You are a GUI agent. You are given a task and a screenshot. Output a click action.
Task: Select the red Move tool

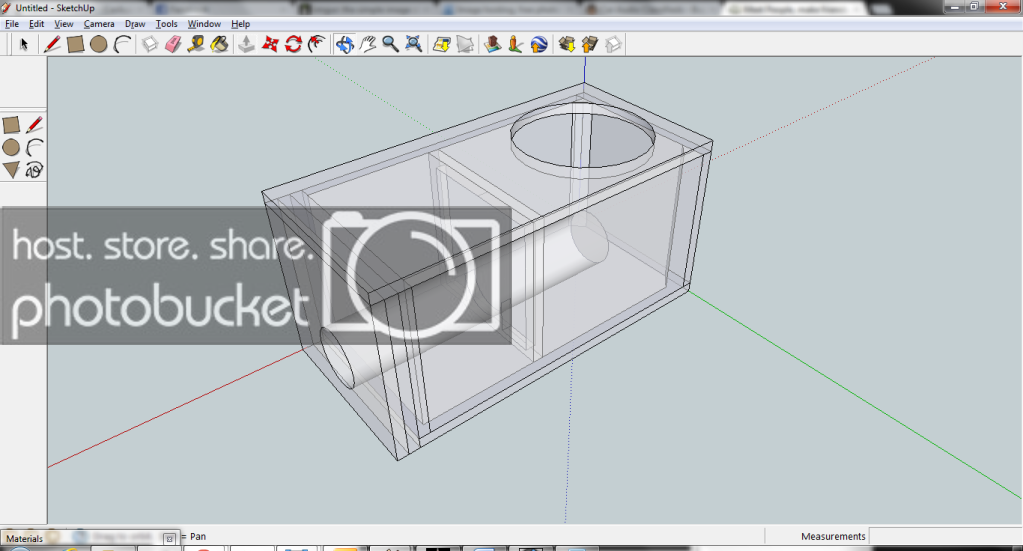pos(269,44)
